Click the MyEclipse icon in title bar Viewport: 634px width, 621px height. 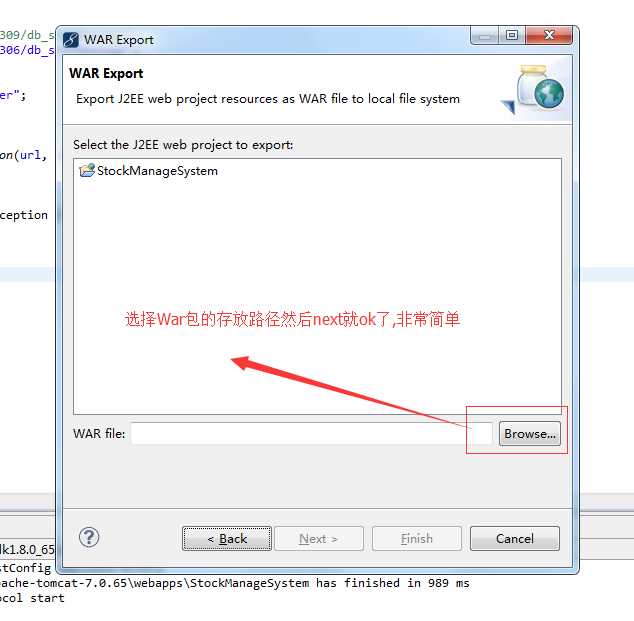(71, 40)
